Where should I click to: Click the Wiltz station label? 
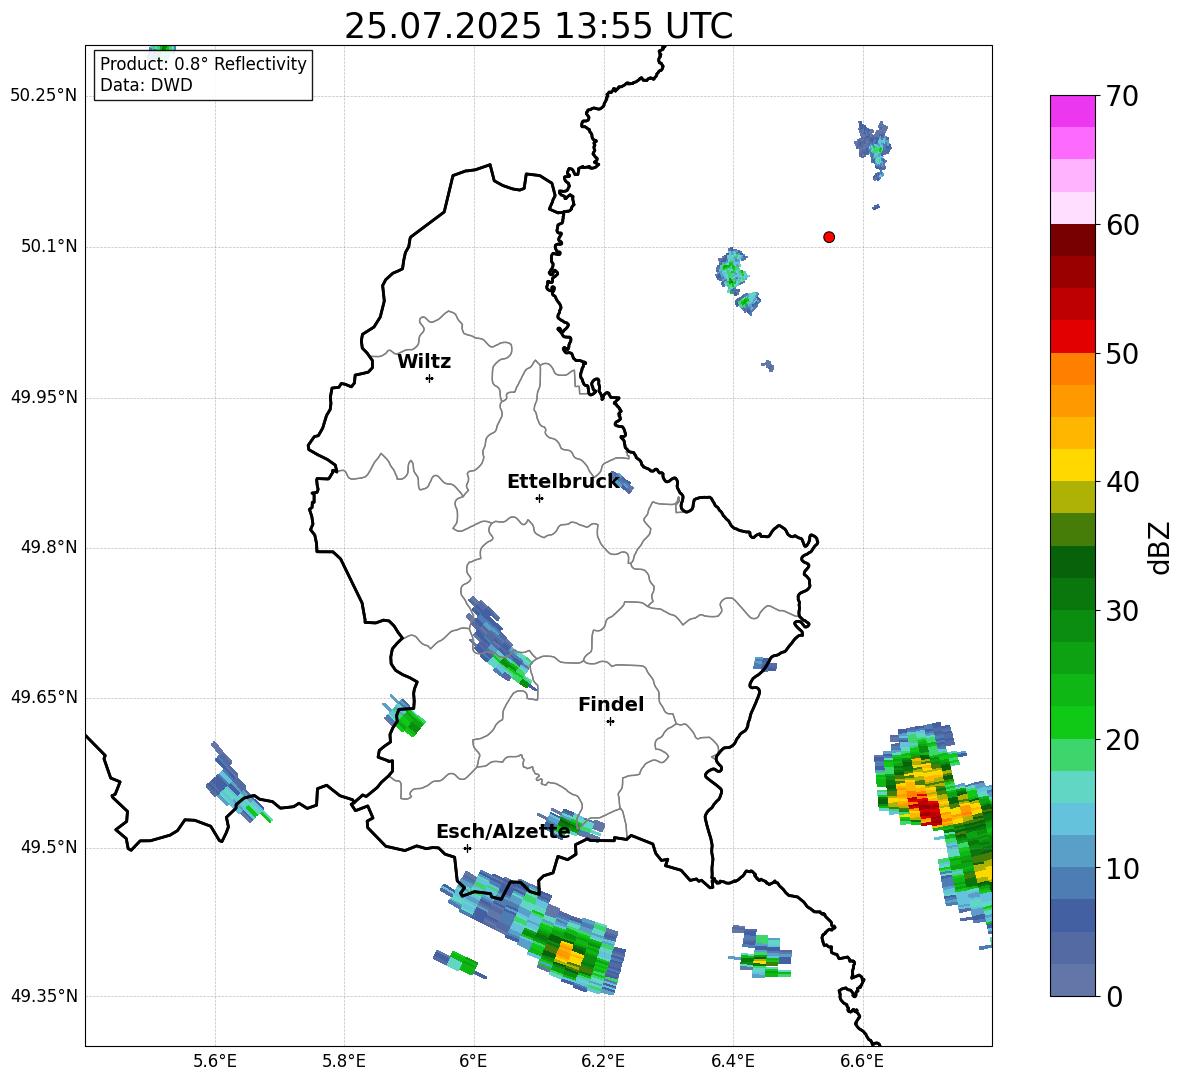tap(424, 362)
